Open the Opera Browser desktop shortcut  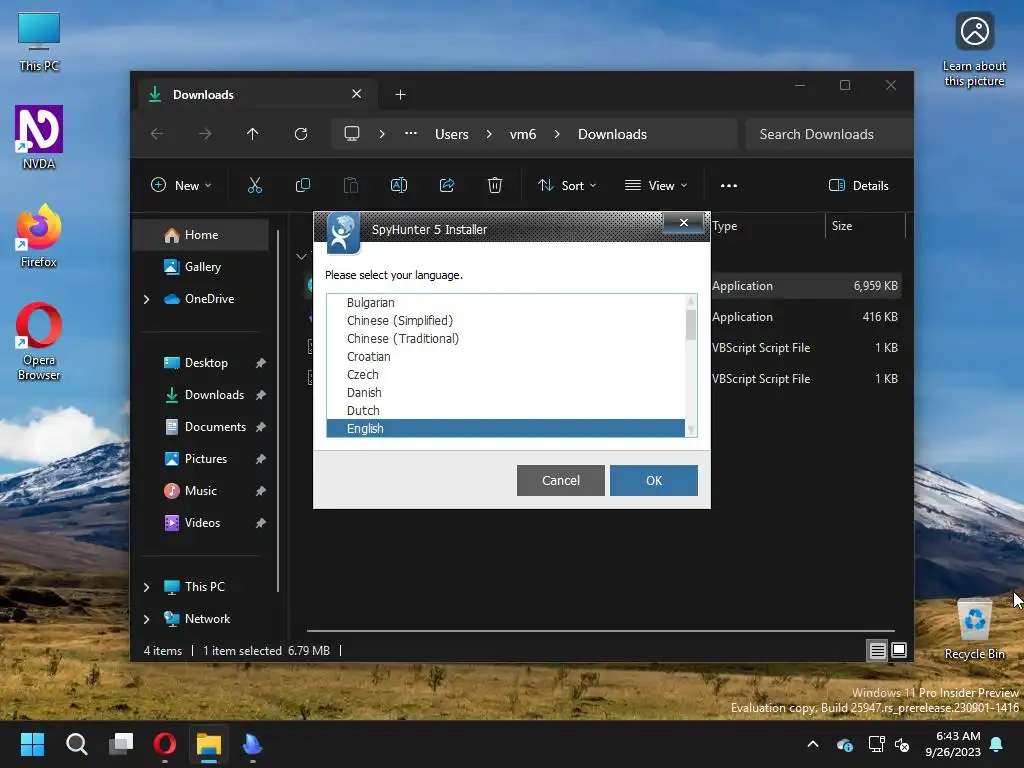coord(39,342)
